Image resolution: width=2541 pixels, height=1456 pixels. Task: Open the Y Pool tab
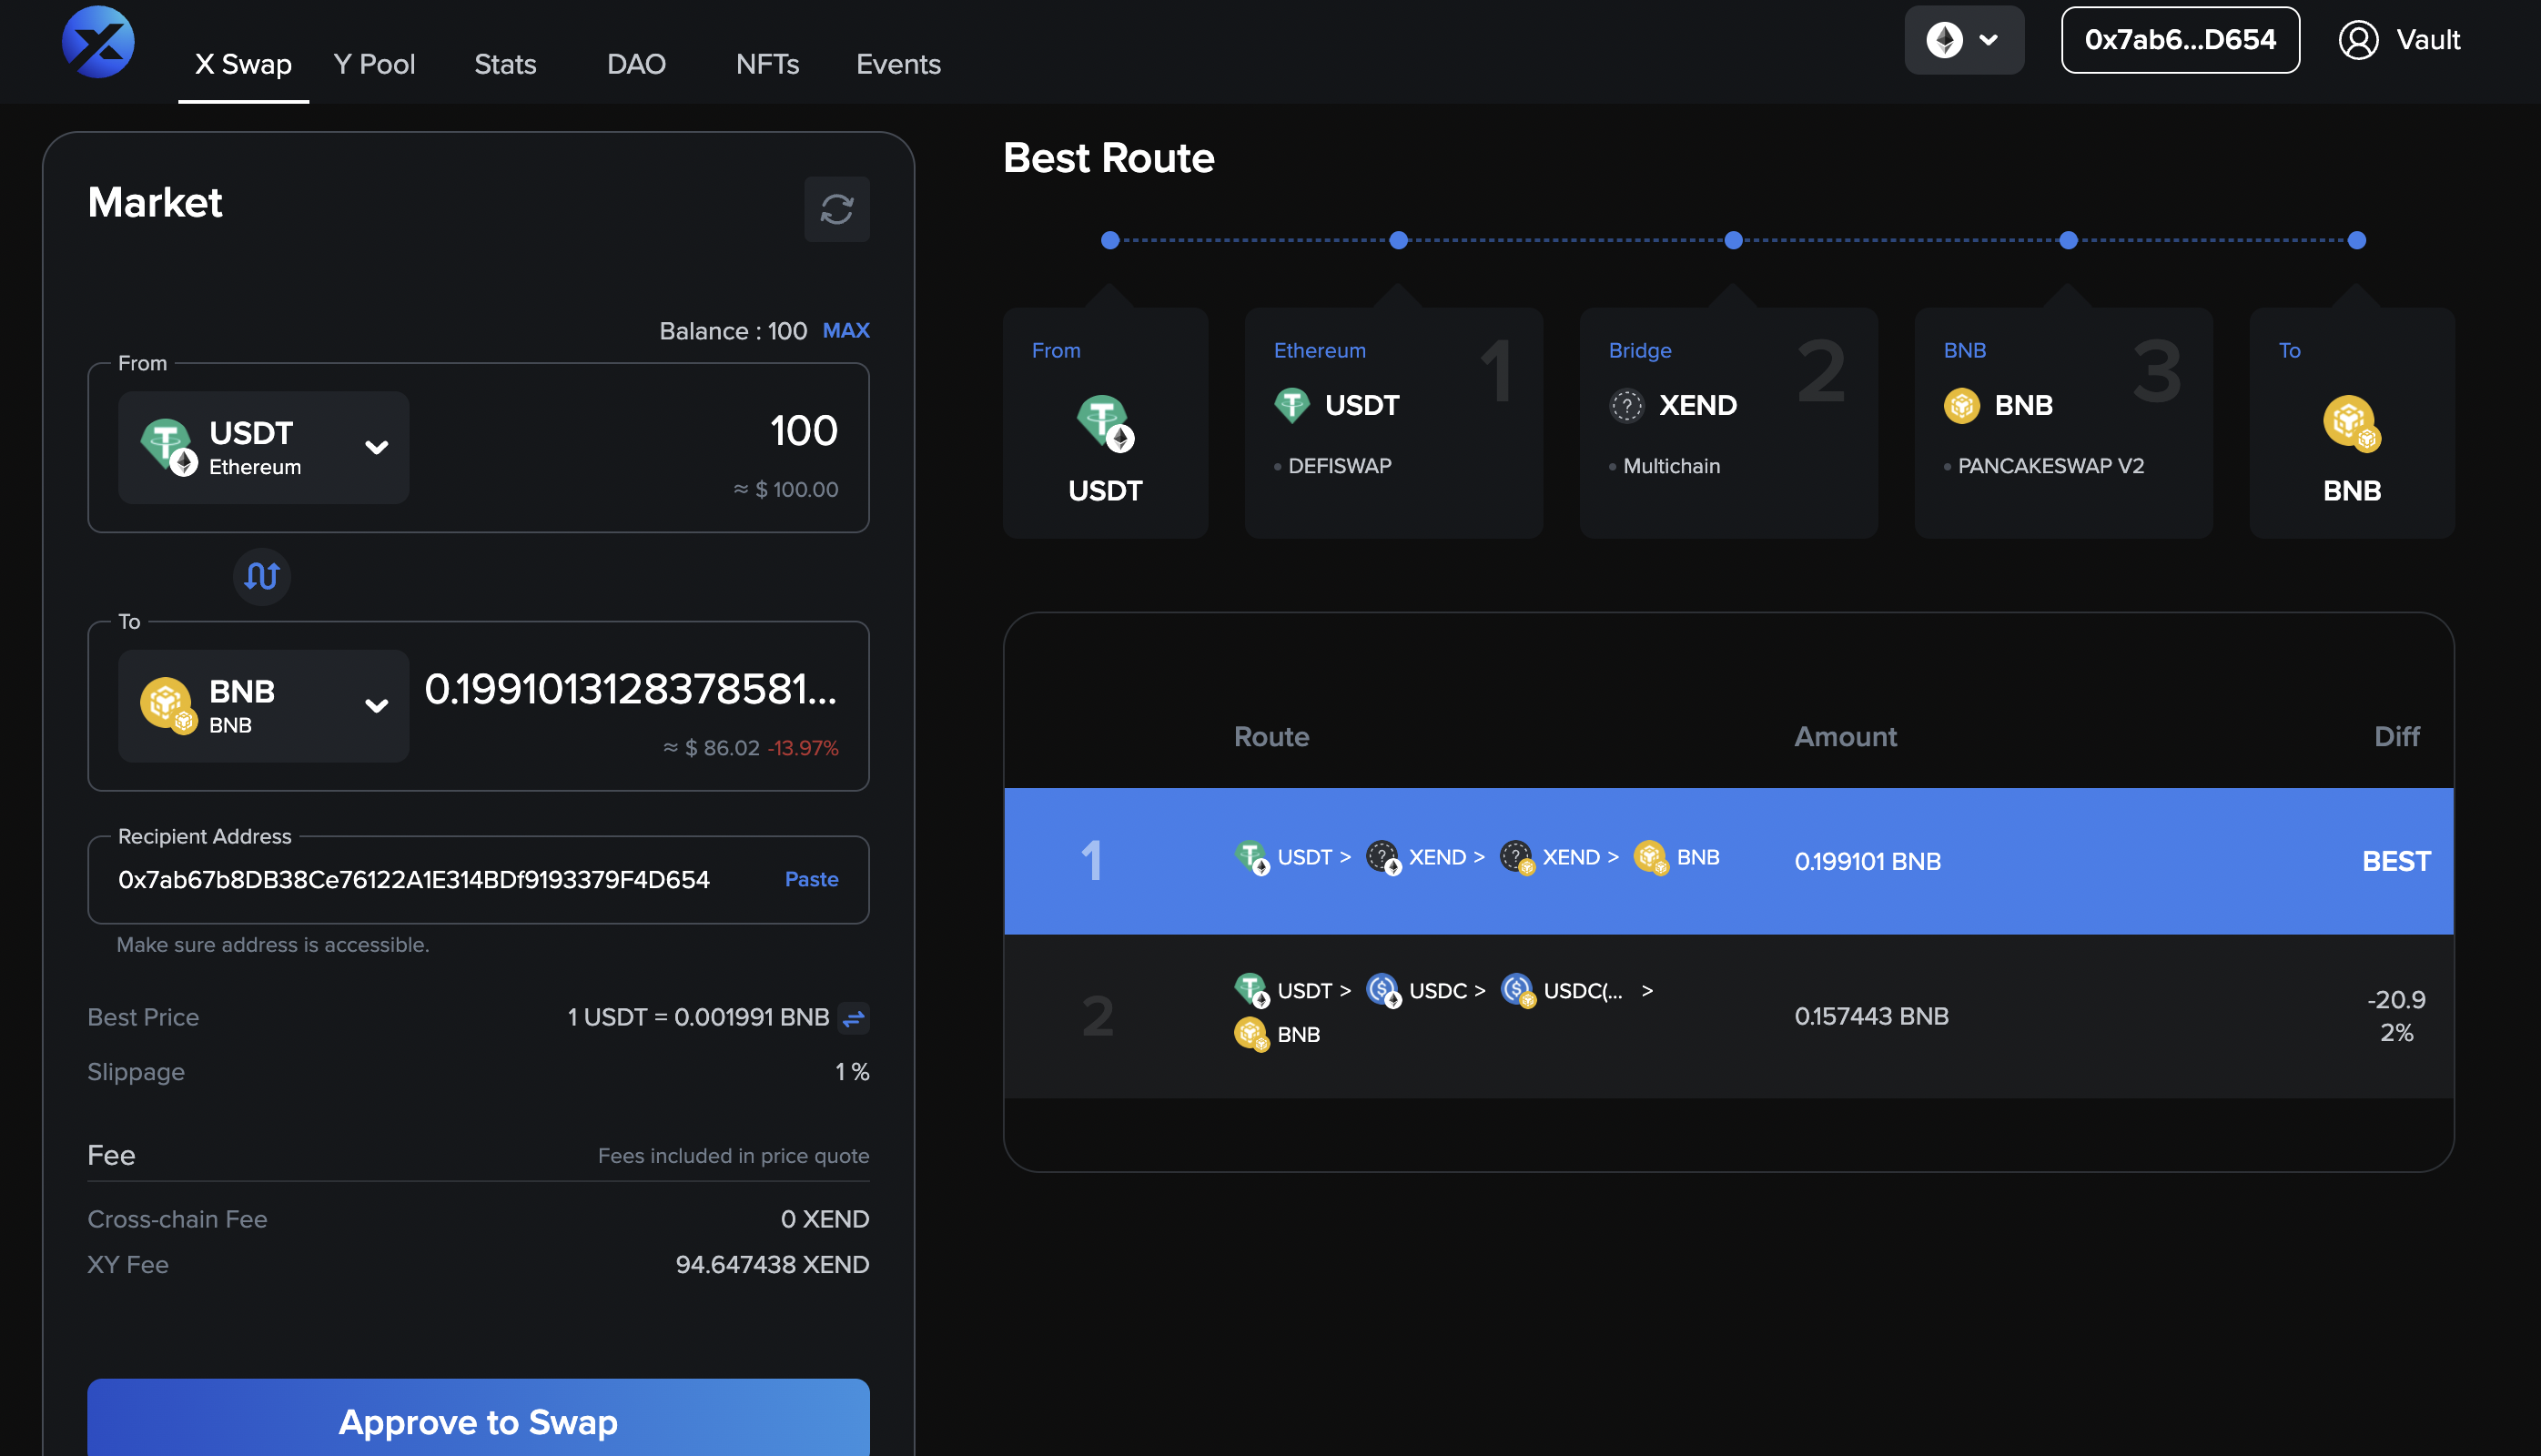[x=374, y=64]
